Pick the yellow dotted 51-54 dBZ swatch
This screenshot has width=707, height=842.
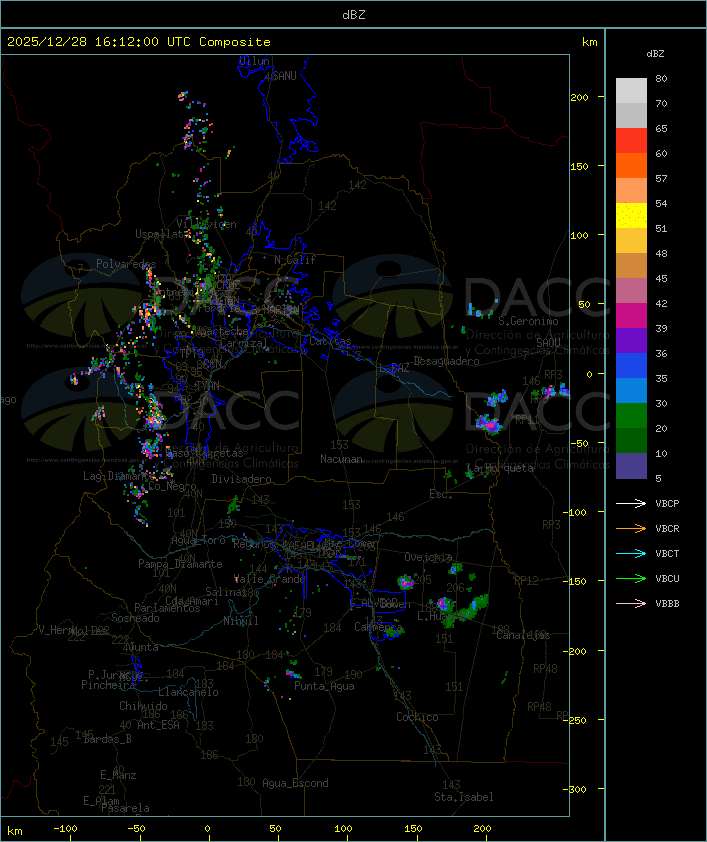(631, 216)
